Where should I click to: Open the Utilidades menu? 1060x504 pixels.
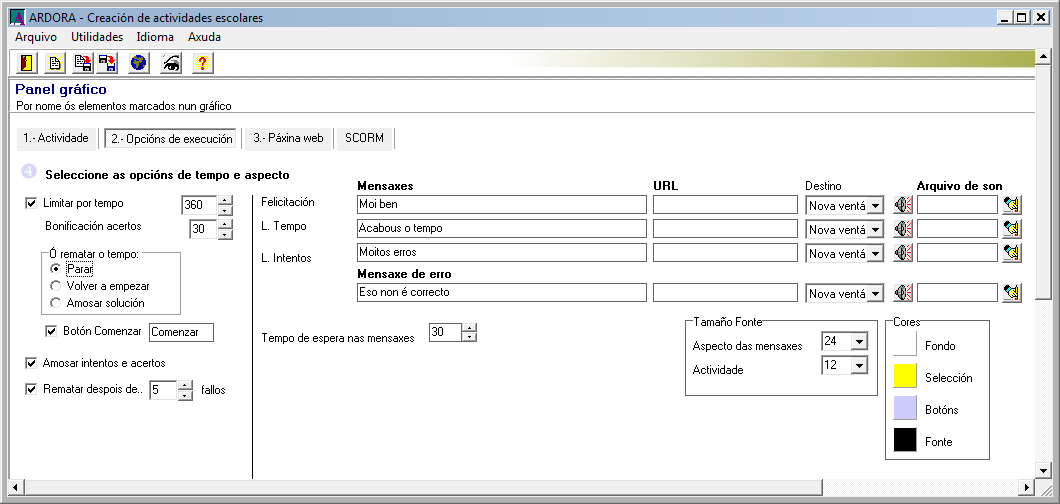(97, 37)
